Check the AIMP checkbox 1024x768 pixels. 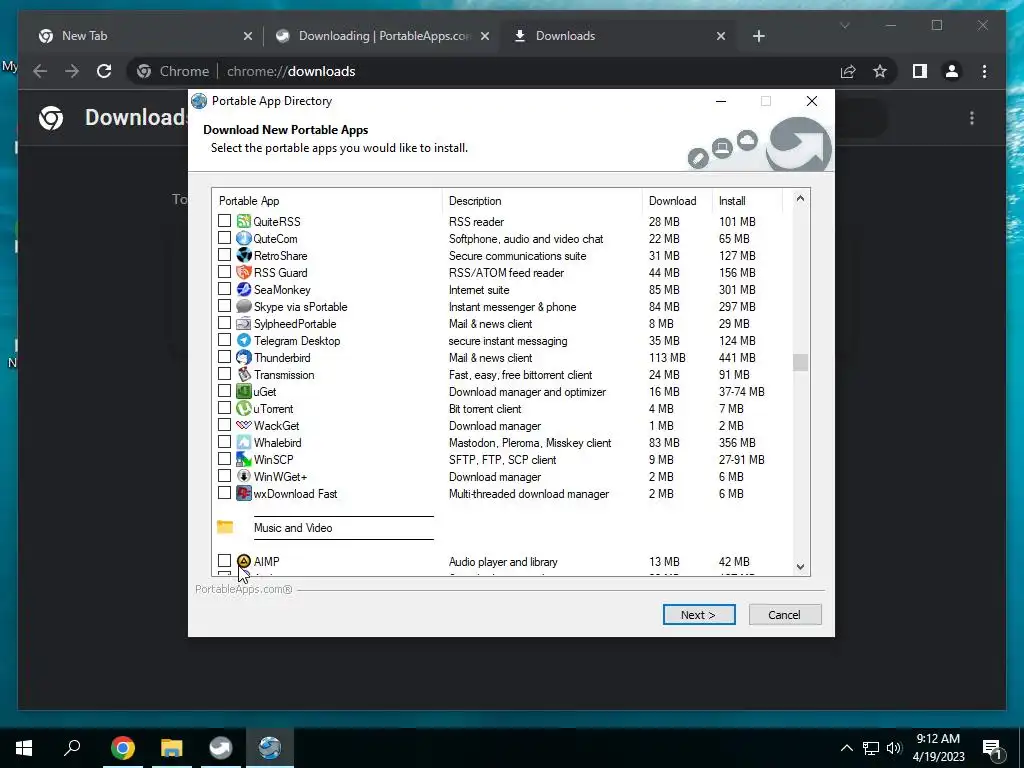(x=224, y=560)
